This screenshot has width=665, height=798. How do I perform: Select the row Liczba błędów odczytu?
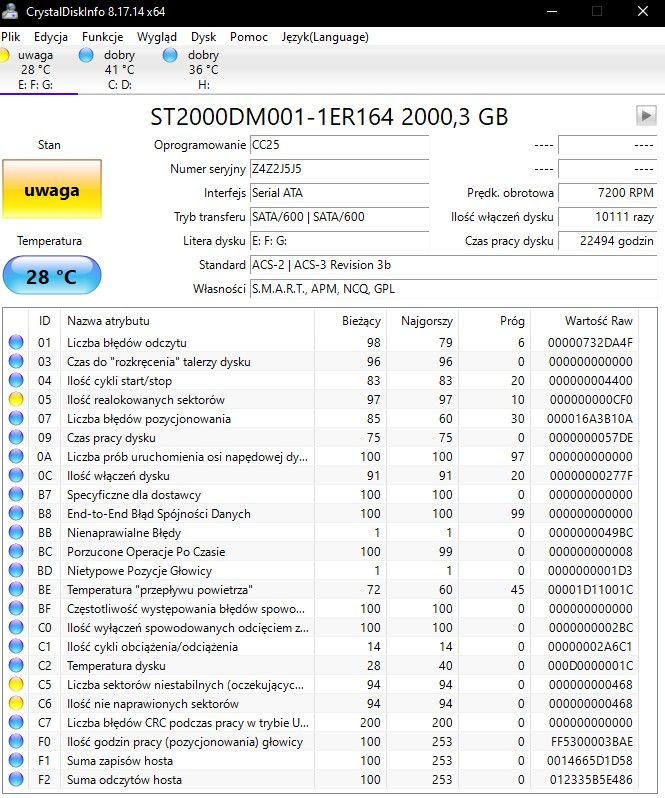tap(322, 343)
